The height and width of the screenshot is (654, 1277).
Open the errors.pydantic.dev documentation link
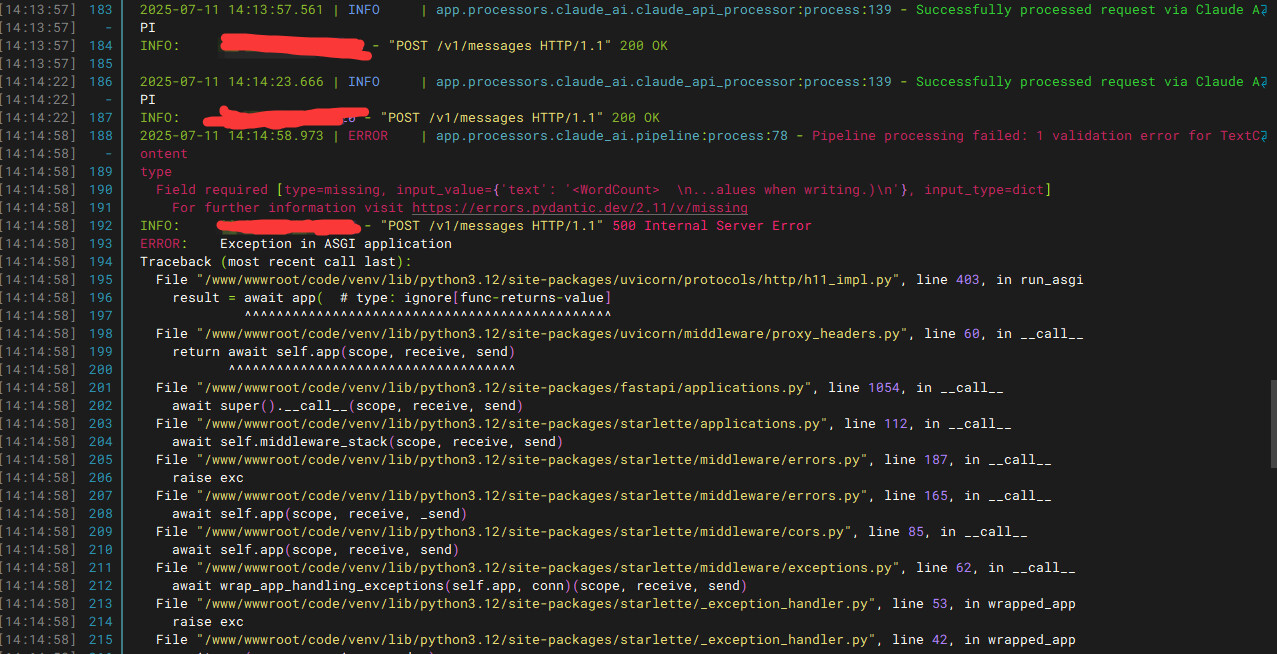(579, 208)
